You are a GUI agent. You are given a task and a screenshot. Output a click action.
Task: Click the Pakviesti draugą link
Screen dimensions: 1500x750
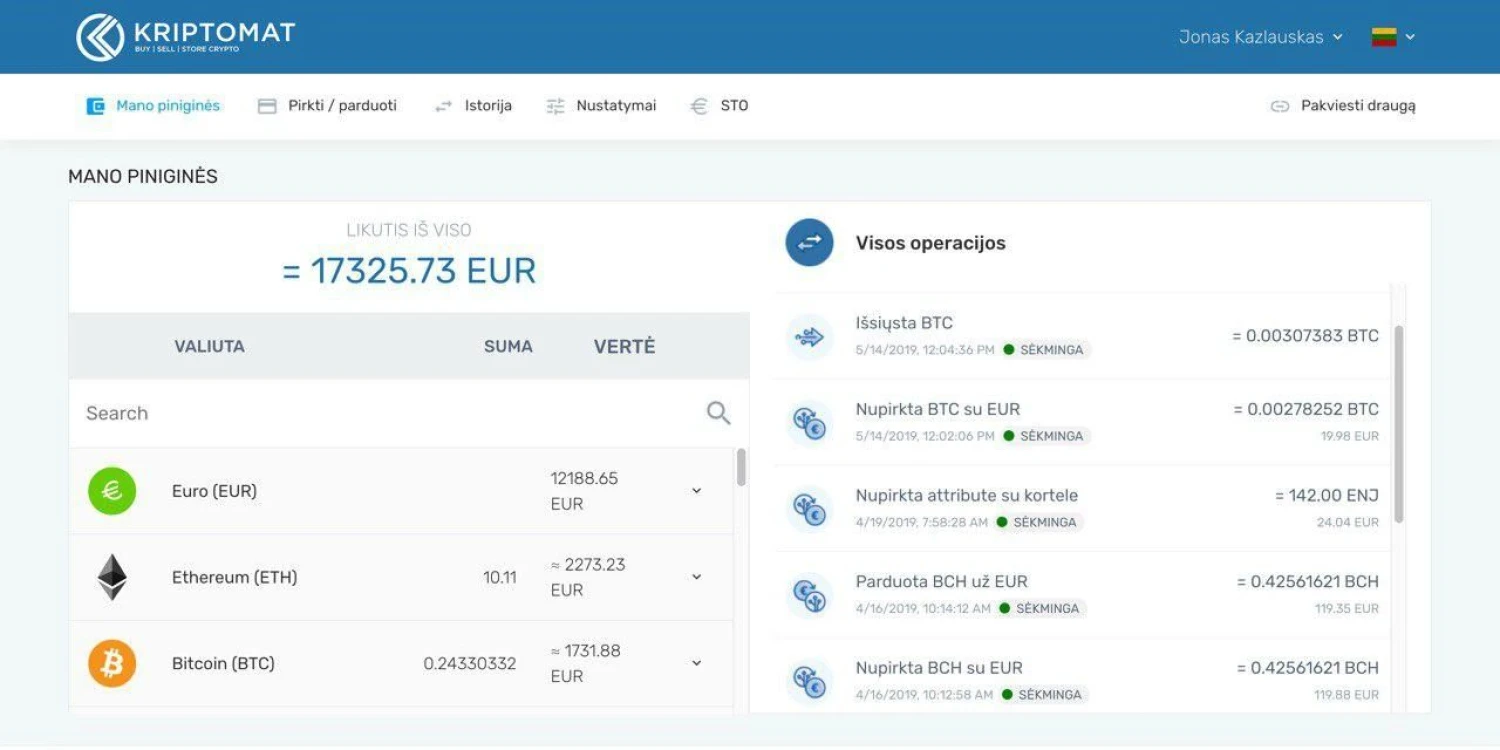[x=1343, y=106]
